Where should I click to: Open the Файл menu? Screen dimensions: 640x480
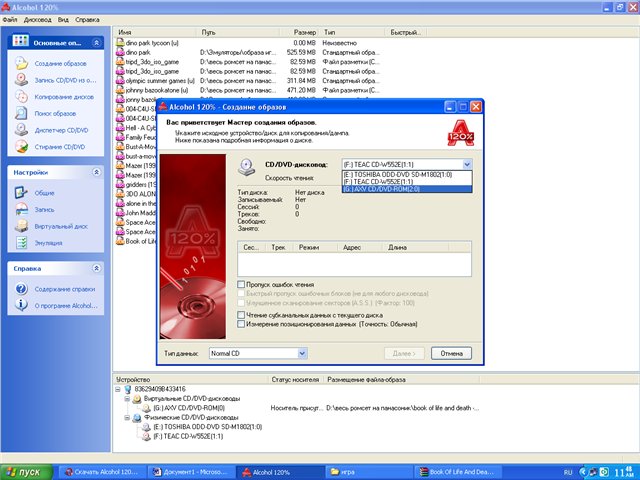pyautogui.click(x=10, y=19)
